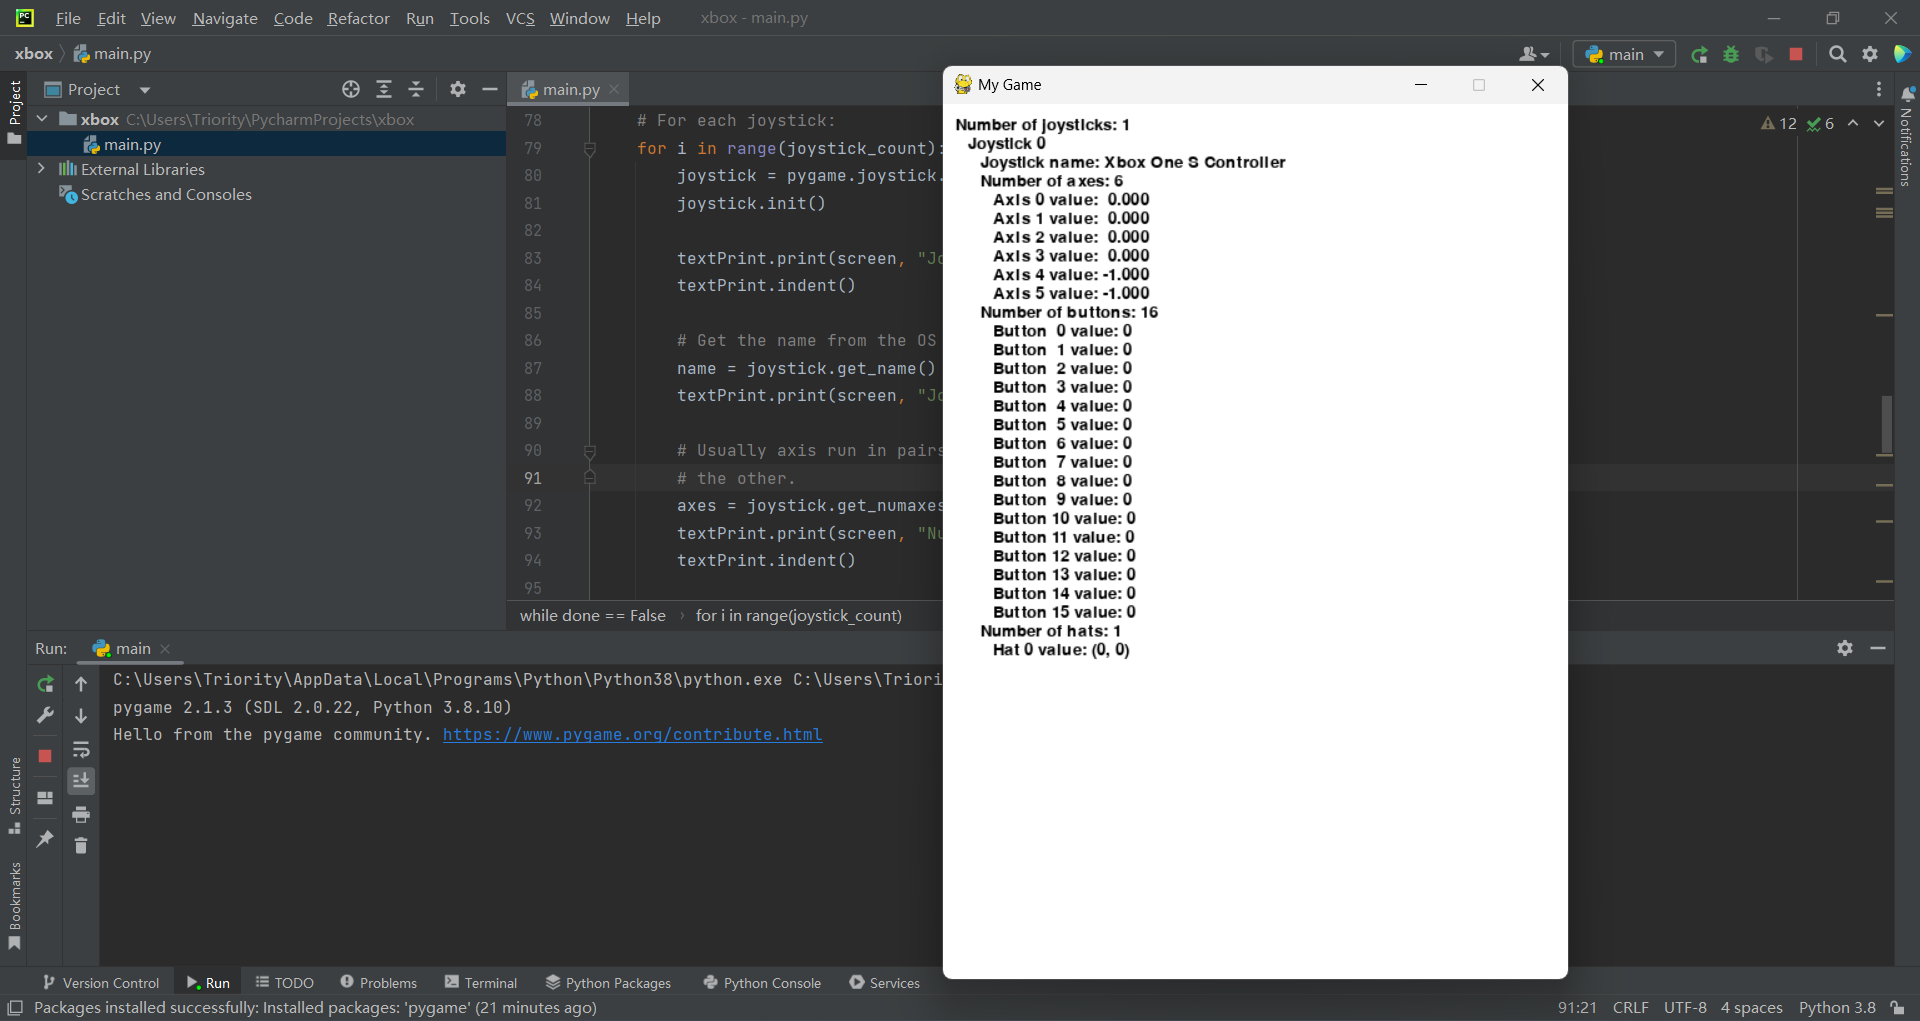Click Version Control button in bottom bar

pos(100,983)
